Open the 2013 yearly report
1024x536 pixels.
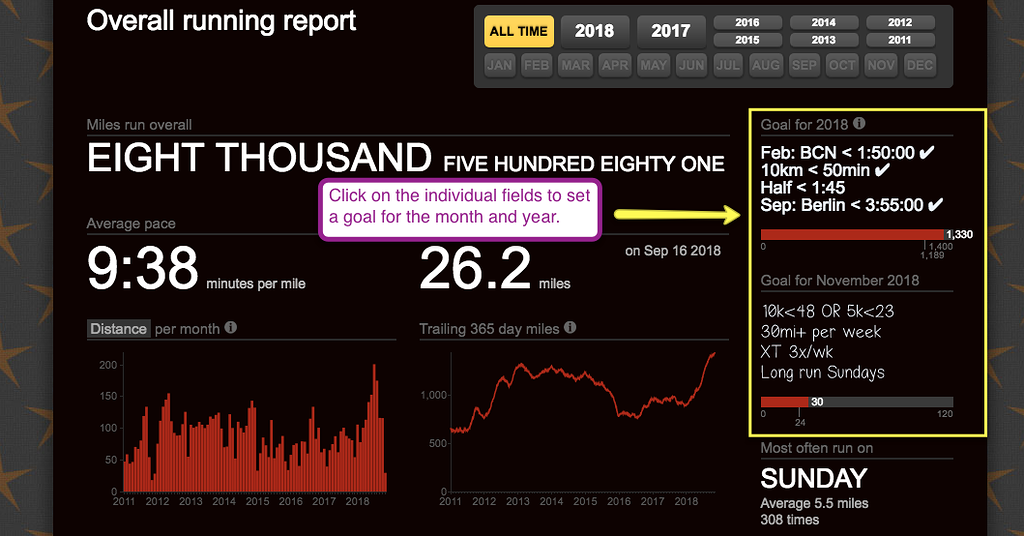pos(824,40)
